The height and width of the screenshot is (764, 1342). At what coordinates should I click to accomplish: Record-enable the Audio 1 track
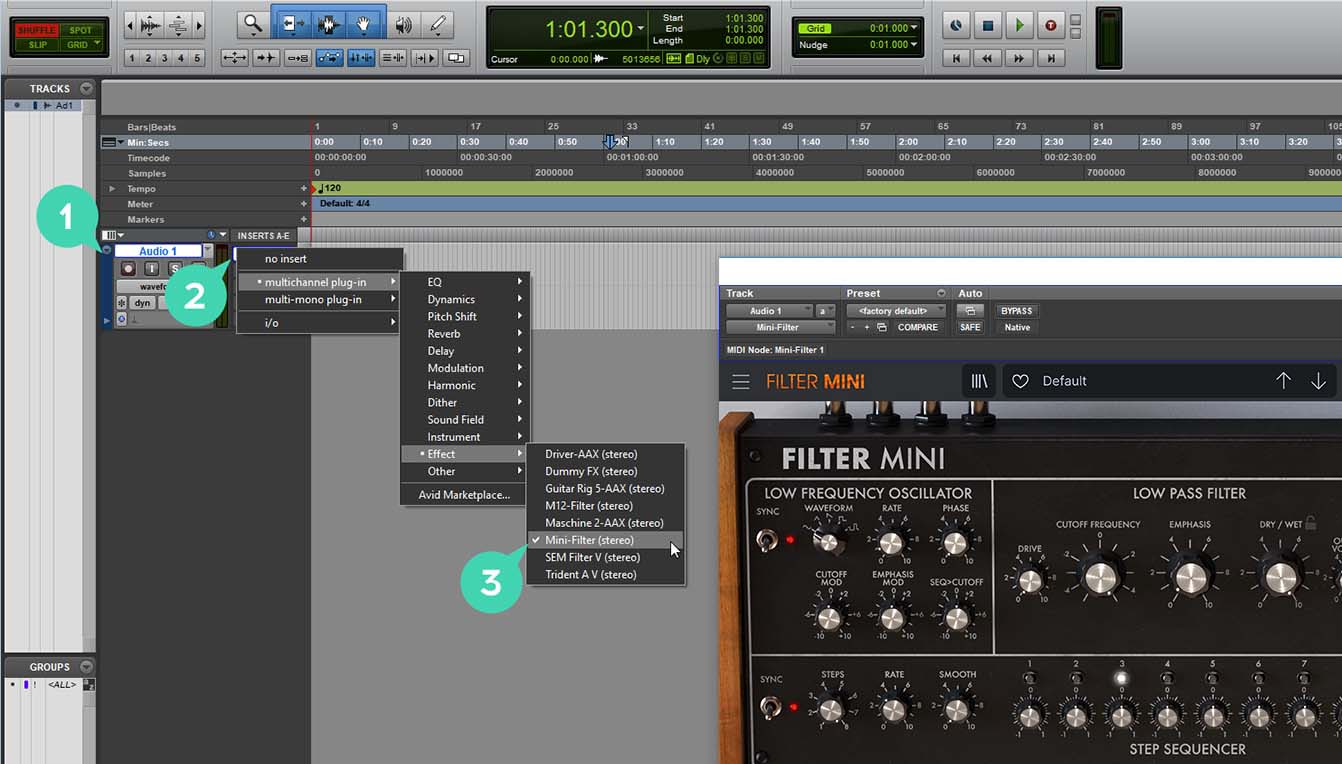(x=128, y=269)
